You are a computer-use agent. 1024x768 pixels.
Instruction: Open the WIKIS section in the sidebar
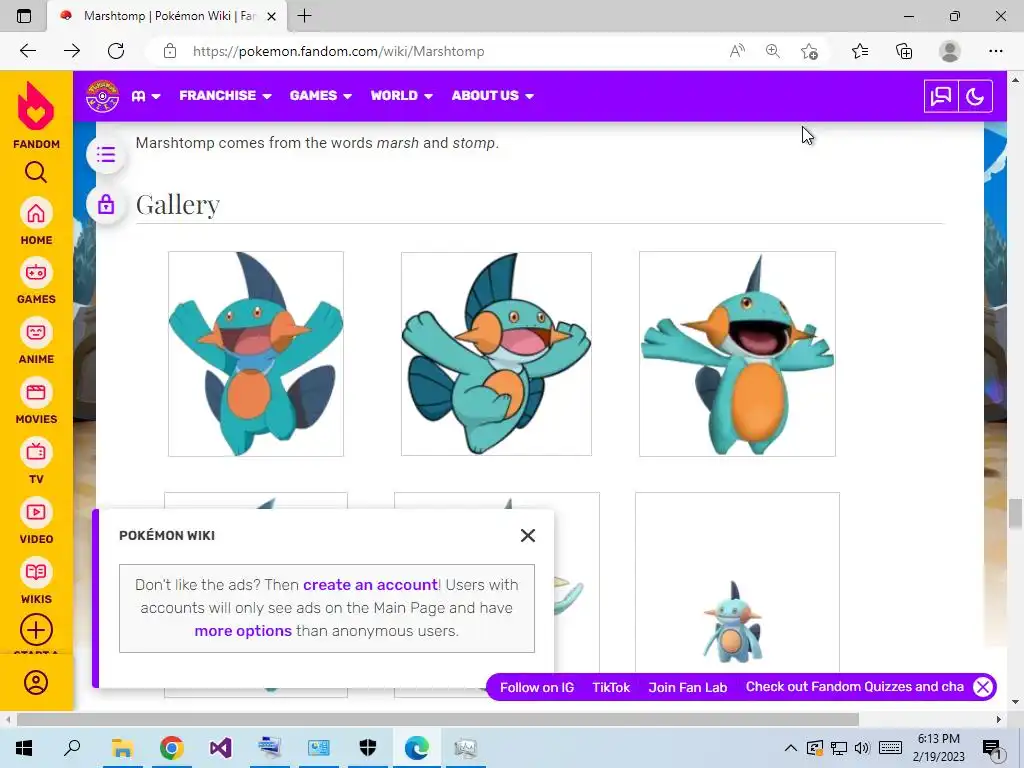pyautogui.click(x=36, y=581)
